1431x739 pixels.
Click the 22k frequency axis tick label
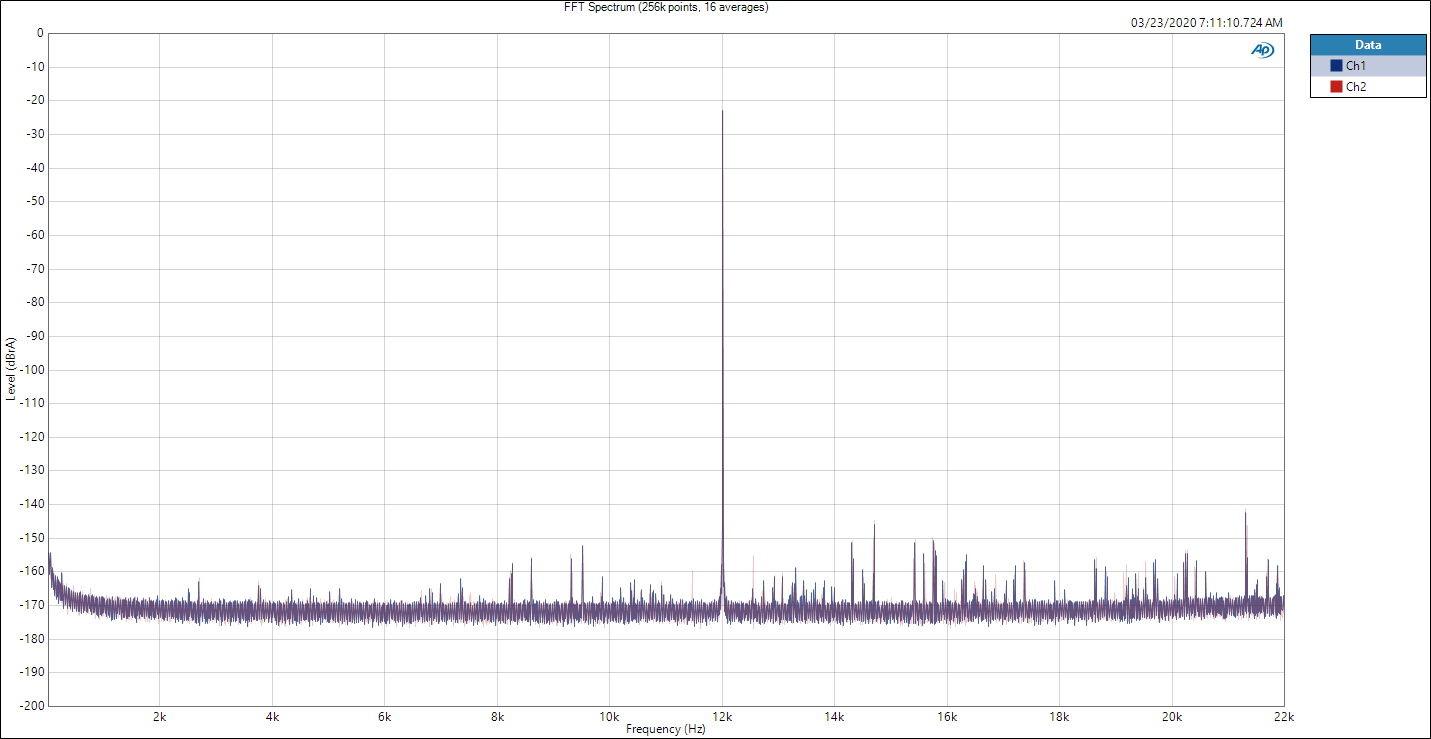tap(1284, 717)
